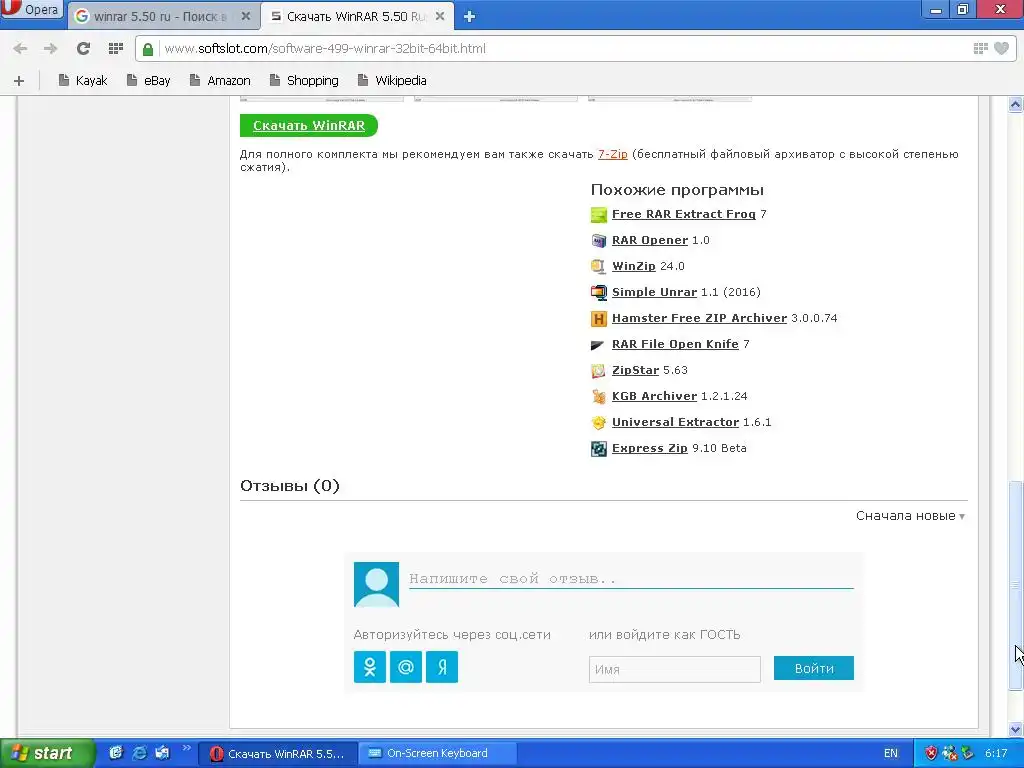Screen dimensions: 1024x768
Task: Go back to the previous page
Action: (x=20, y=48)
